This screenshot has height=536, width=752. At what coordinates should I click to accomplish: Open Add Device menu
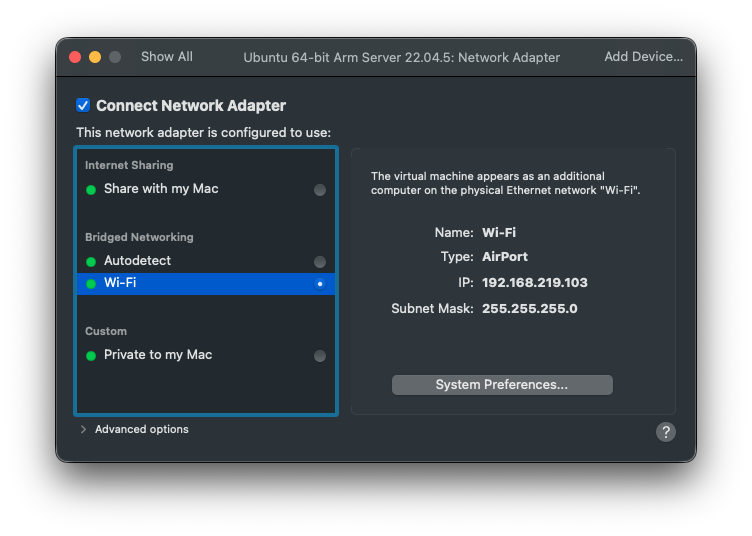tap(643, 57)
